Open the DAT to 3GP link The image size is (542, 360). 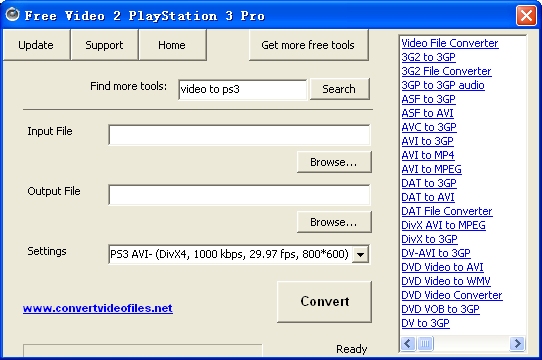[x=429, y=183]
